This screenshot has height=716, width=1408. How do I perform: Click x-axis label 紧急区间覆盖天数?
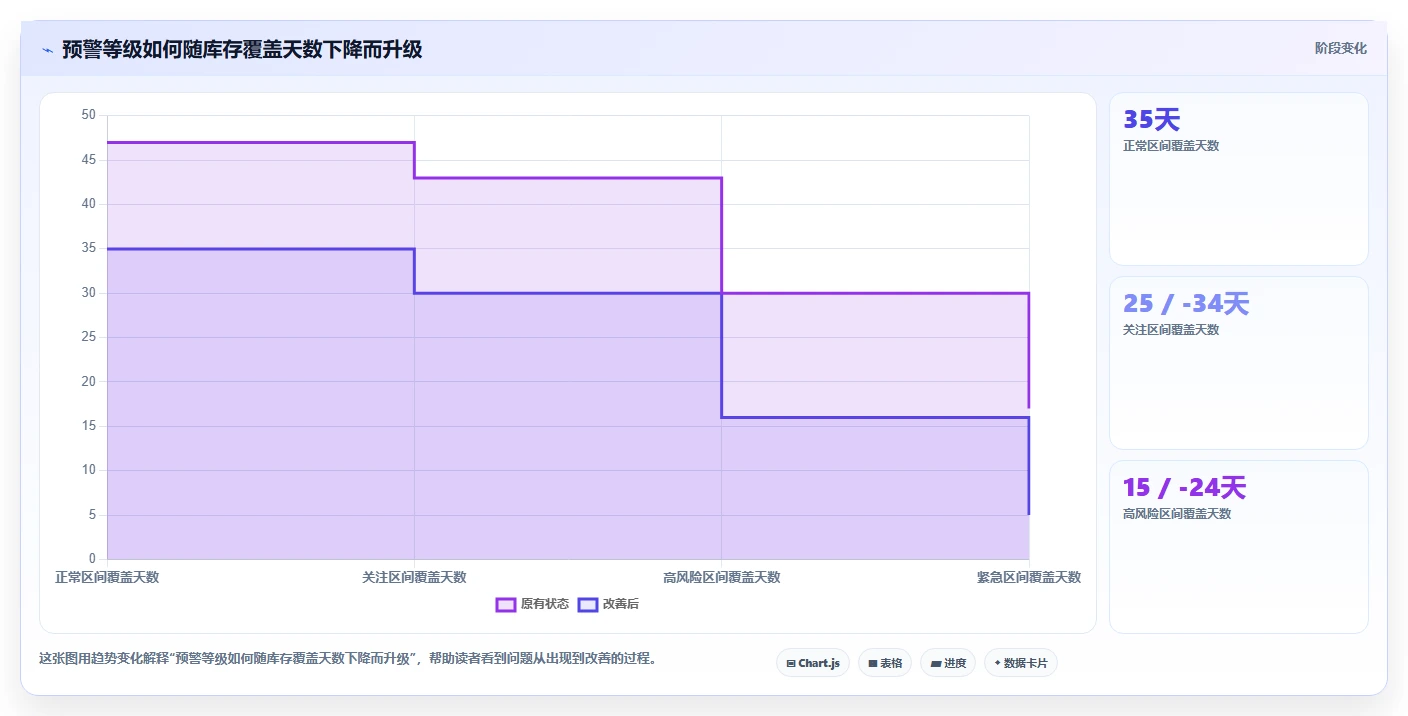pyautogui.click(x=1029, y=578)
